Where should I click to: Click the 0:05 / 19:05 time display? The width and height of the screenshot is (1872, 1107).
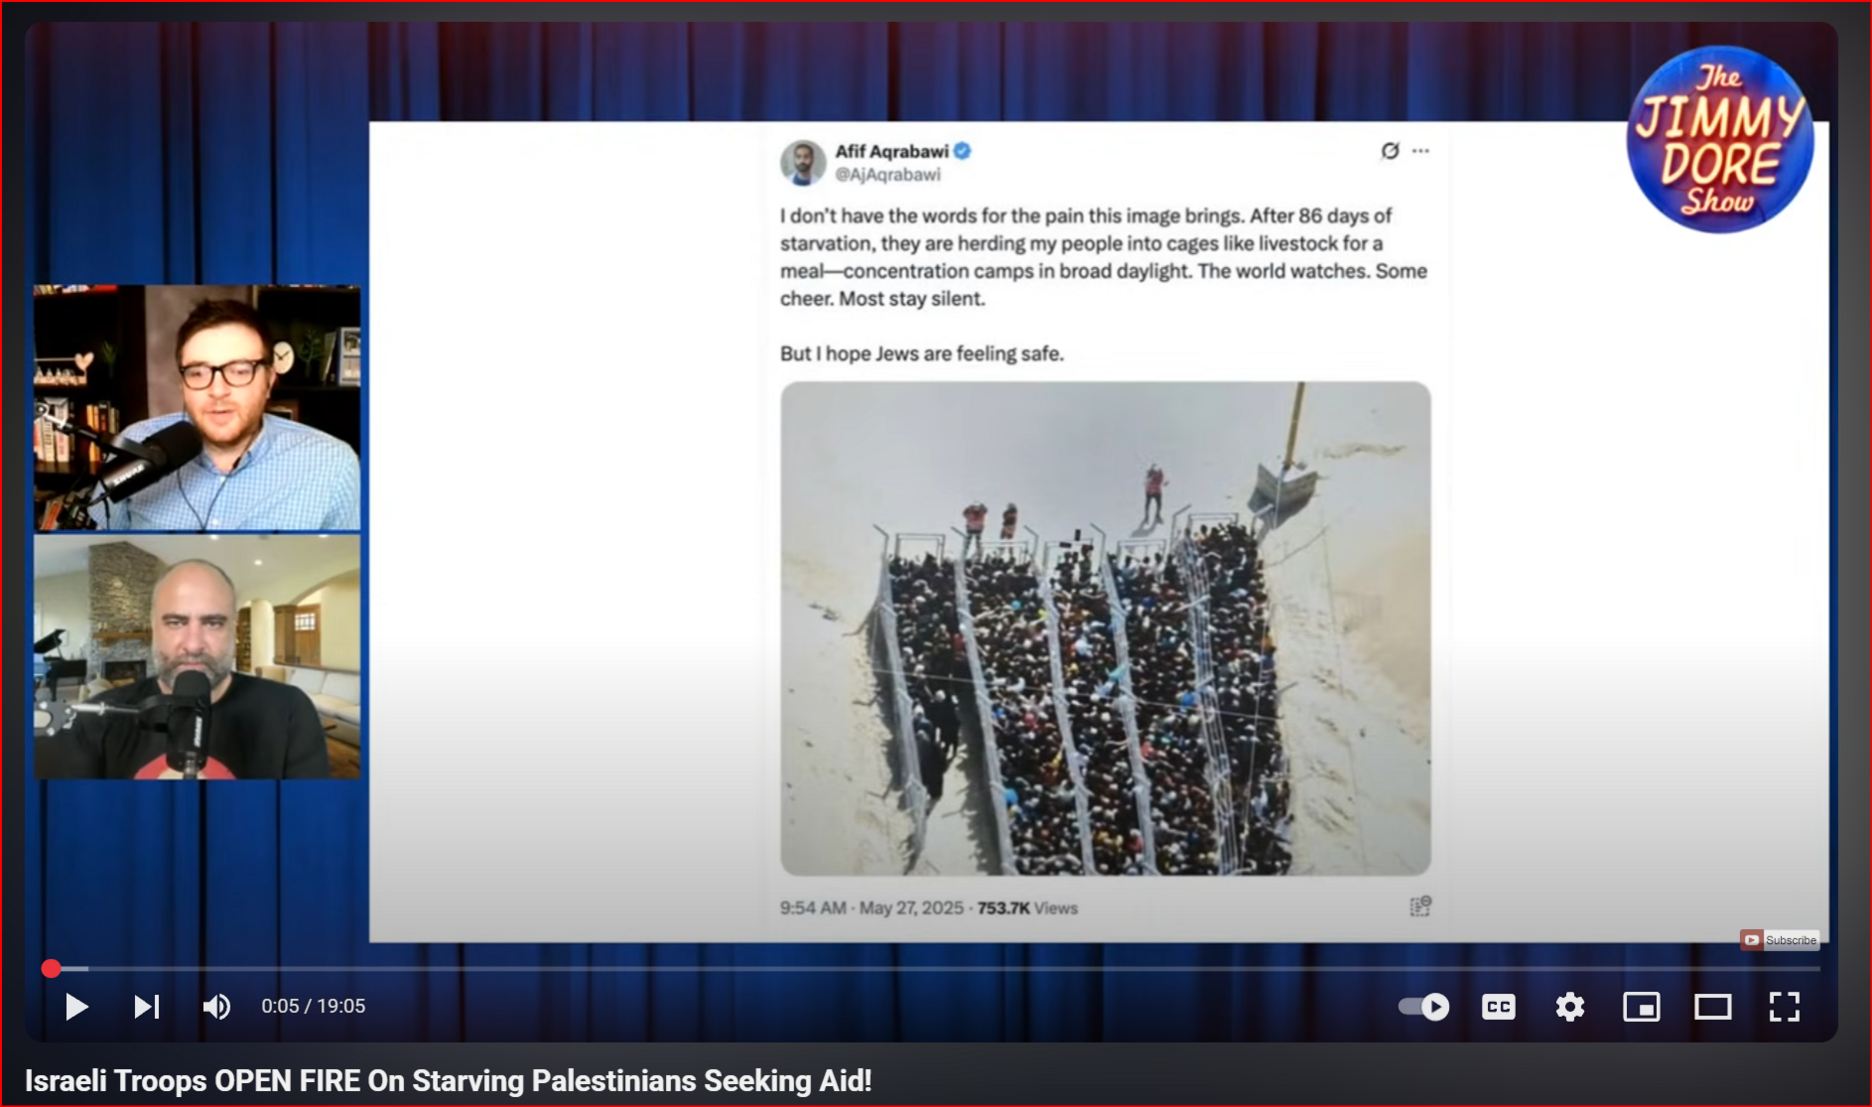coord(313,1006)
